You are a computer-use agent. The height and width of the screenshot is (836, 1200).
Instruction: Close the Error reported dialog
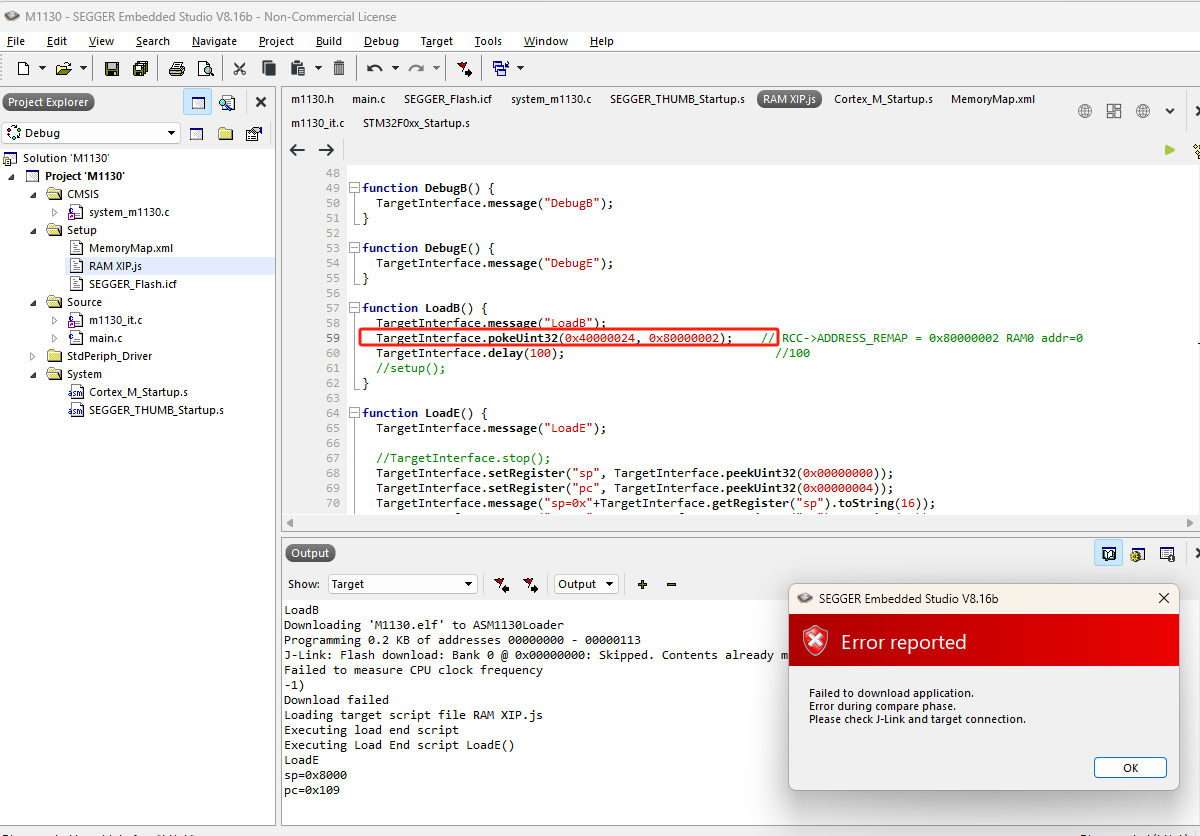pyautogui.click(x=1163, y=598)
